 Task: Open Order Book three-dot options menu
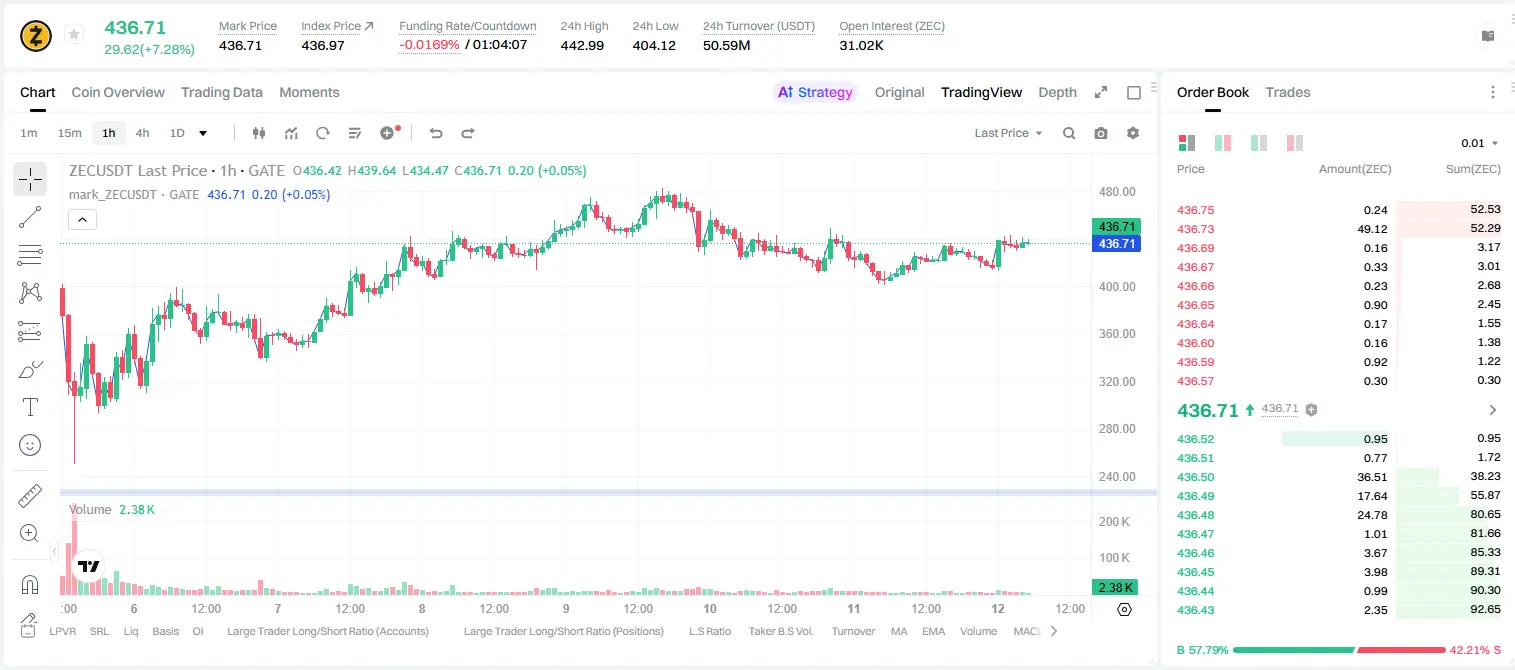tap(1493, 92)
